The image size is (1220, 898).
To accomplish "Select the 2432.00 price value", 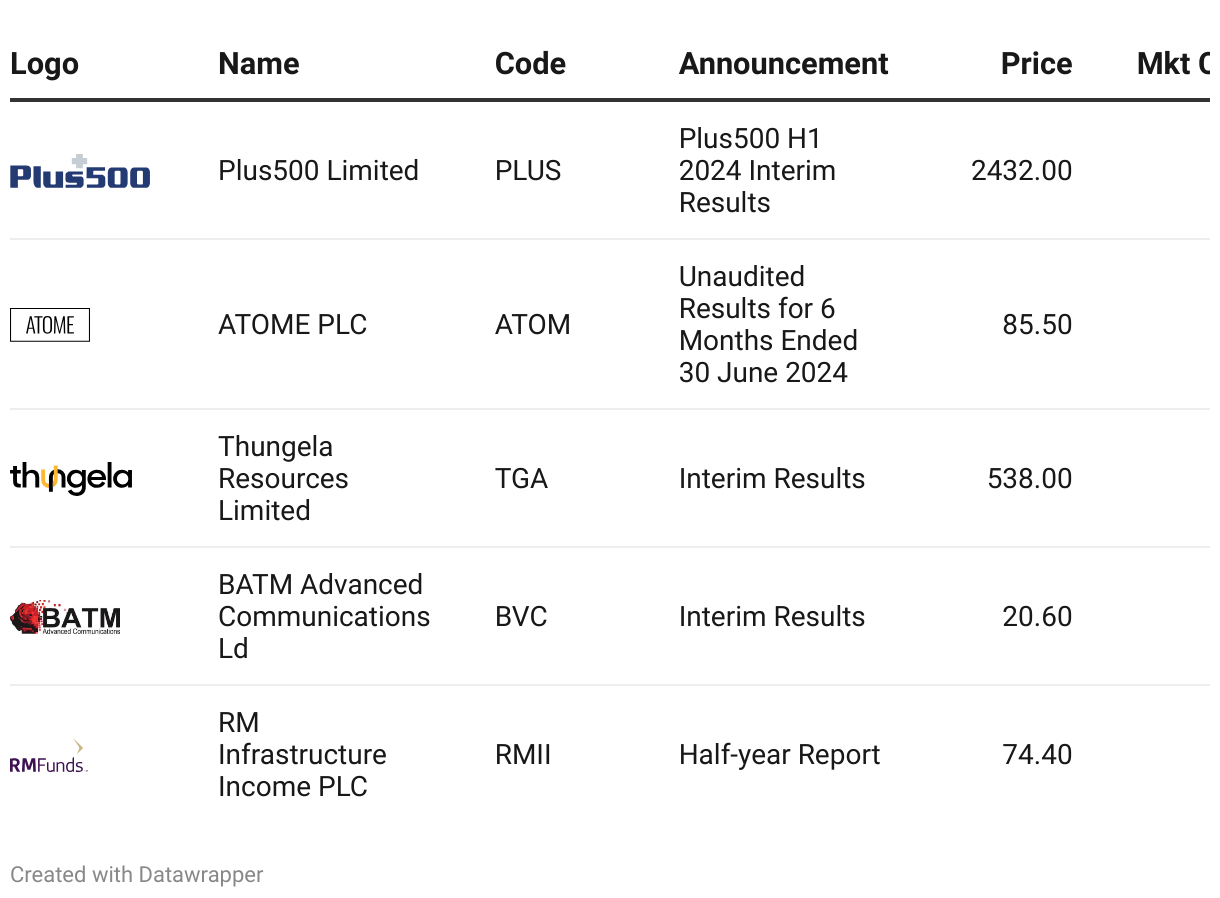I will coord(1022,170).
